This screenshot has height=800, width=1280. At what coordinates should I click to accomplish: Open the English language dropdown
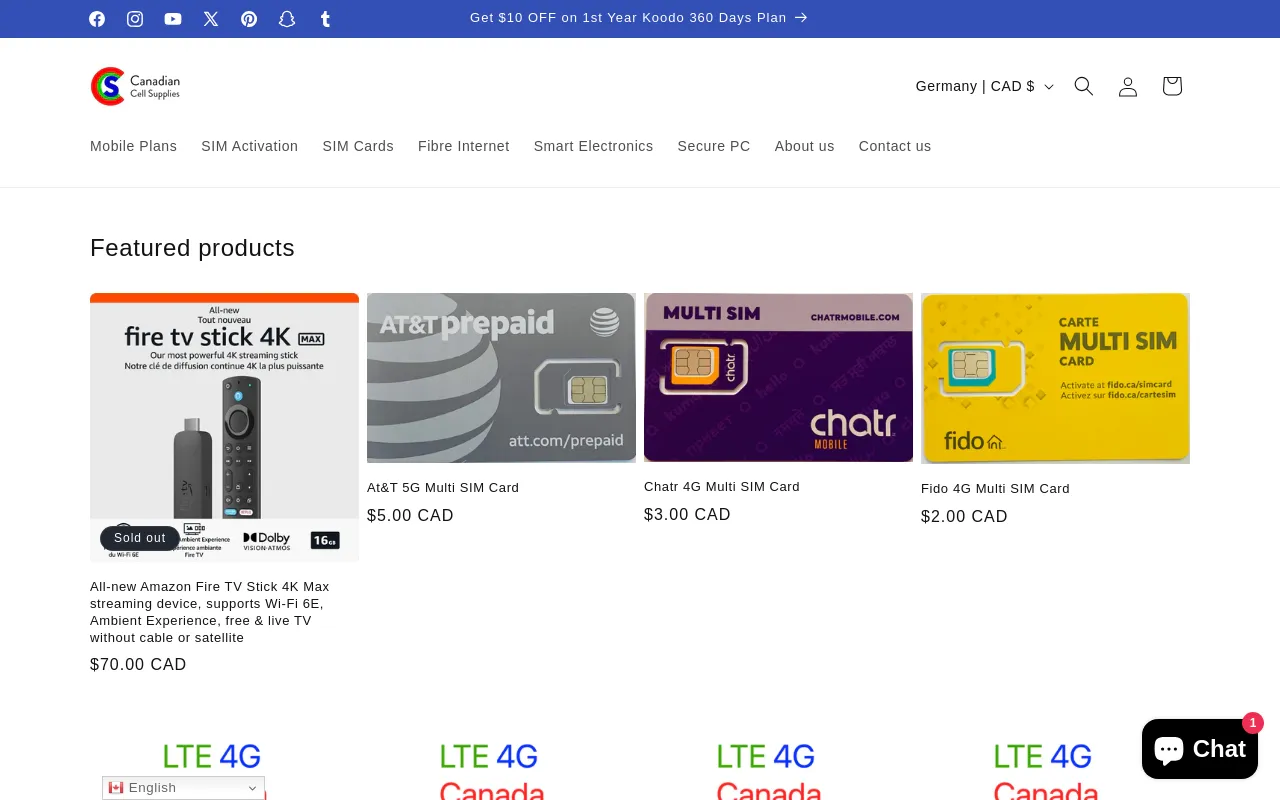(183, 788)
